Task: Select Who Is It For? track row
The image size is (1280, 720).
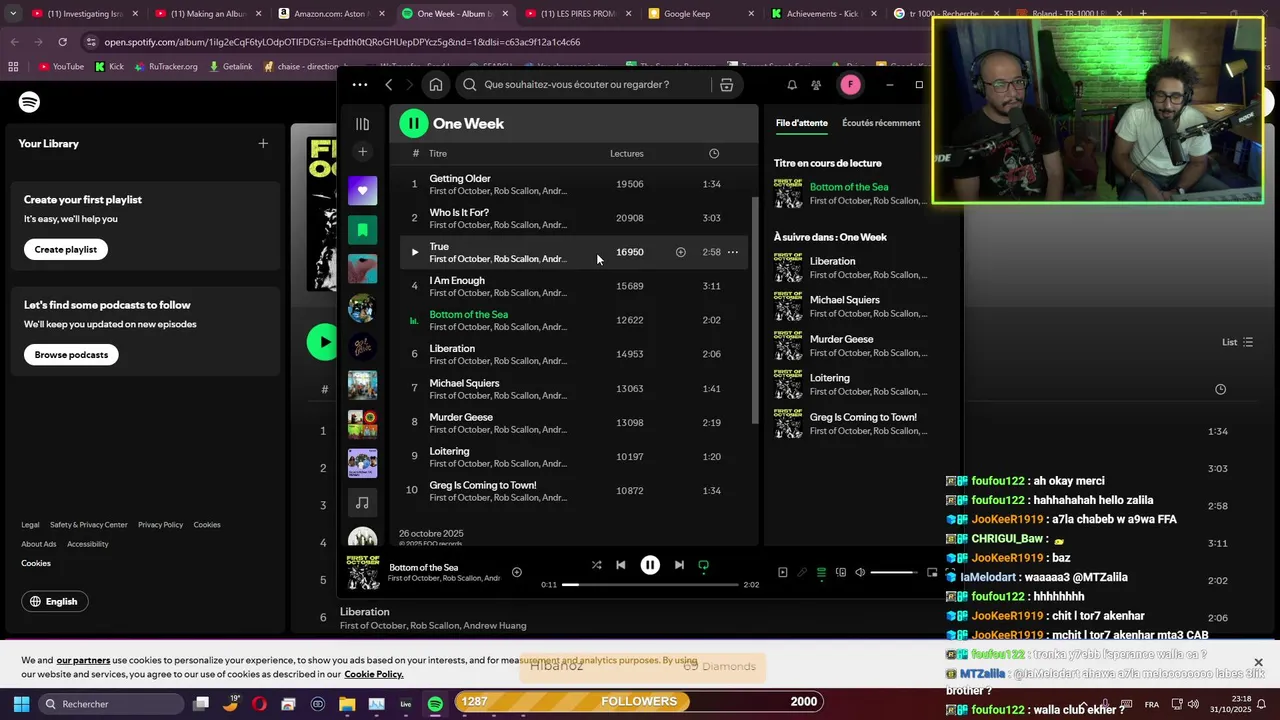Action: [573, 218]
